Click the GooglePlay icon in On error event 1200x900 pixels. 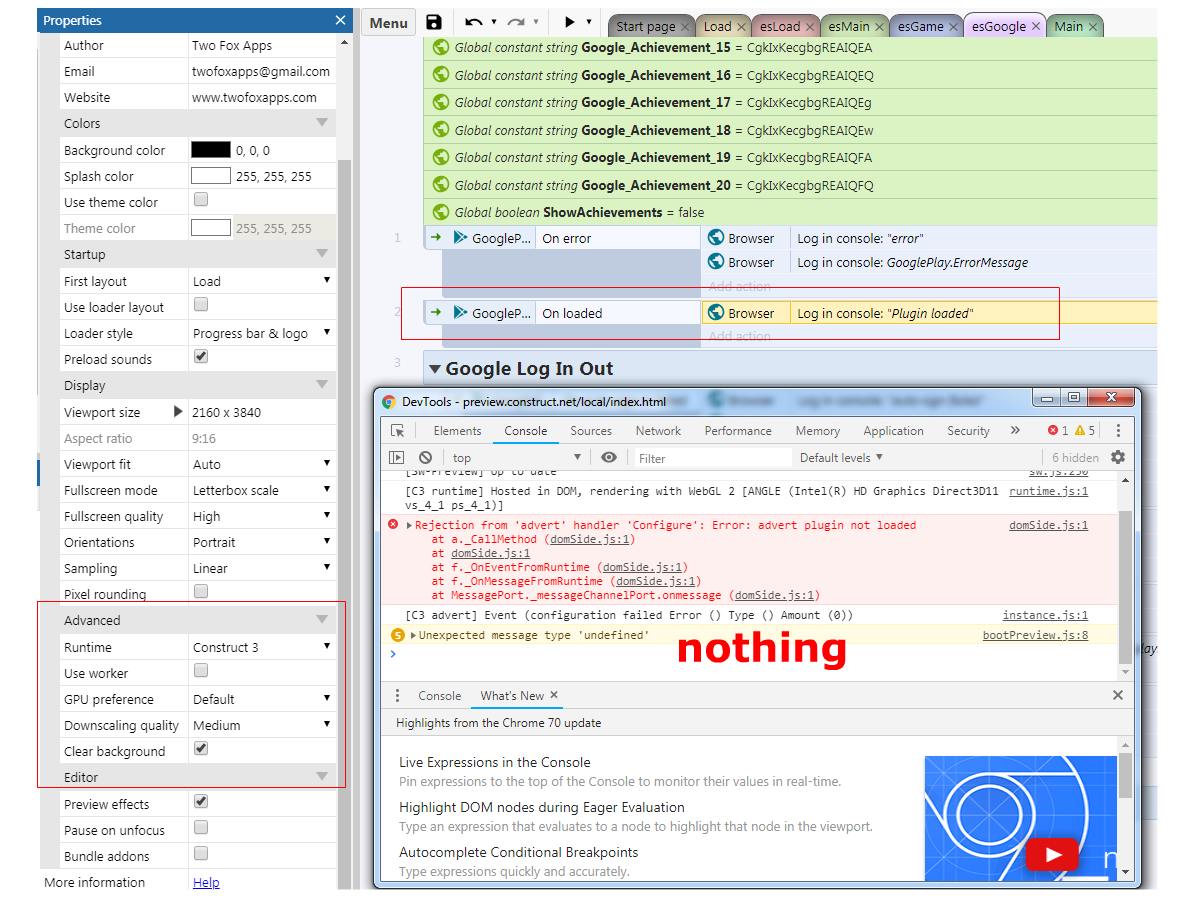pos(459,238)
